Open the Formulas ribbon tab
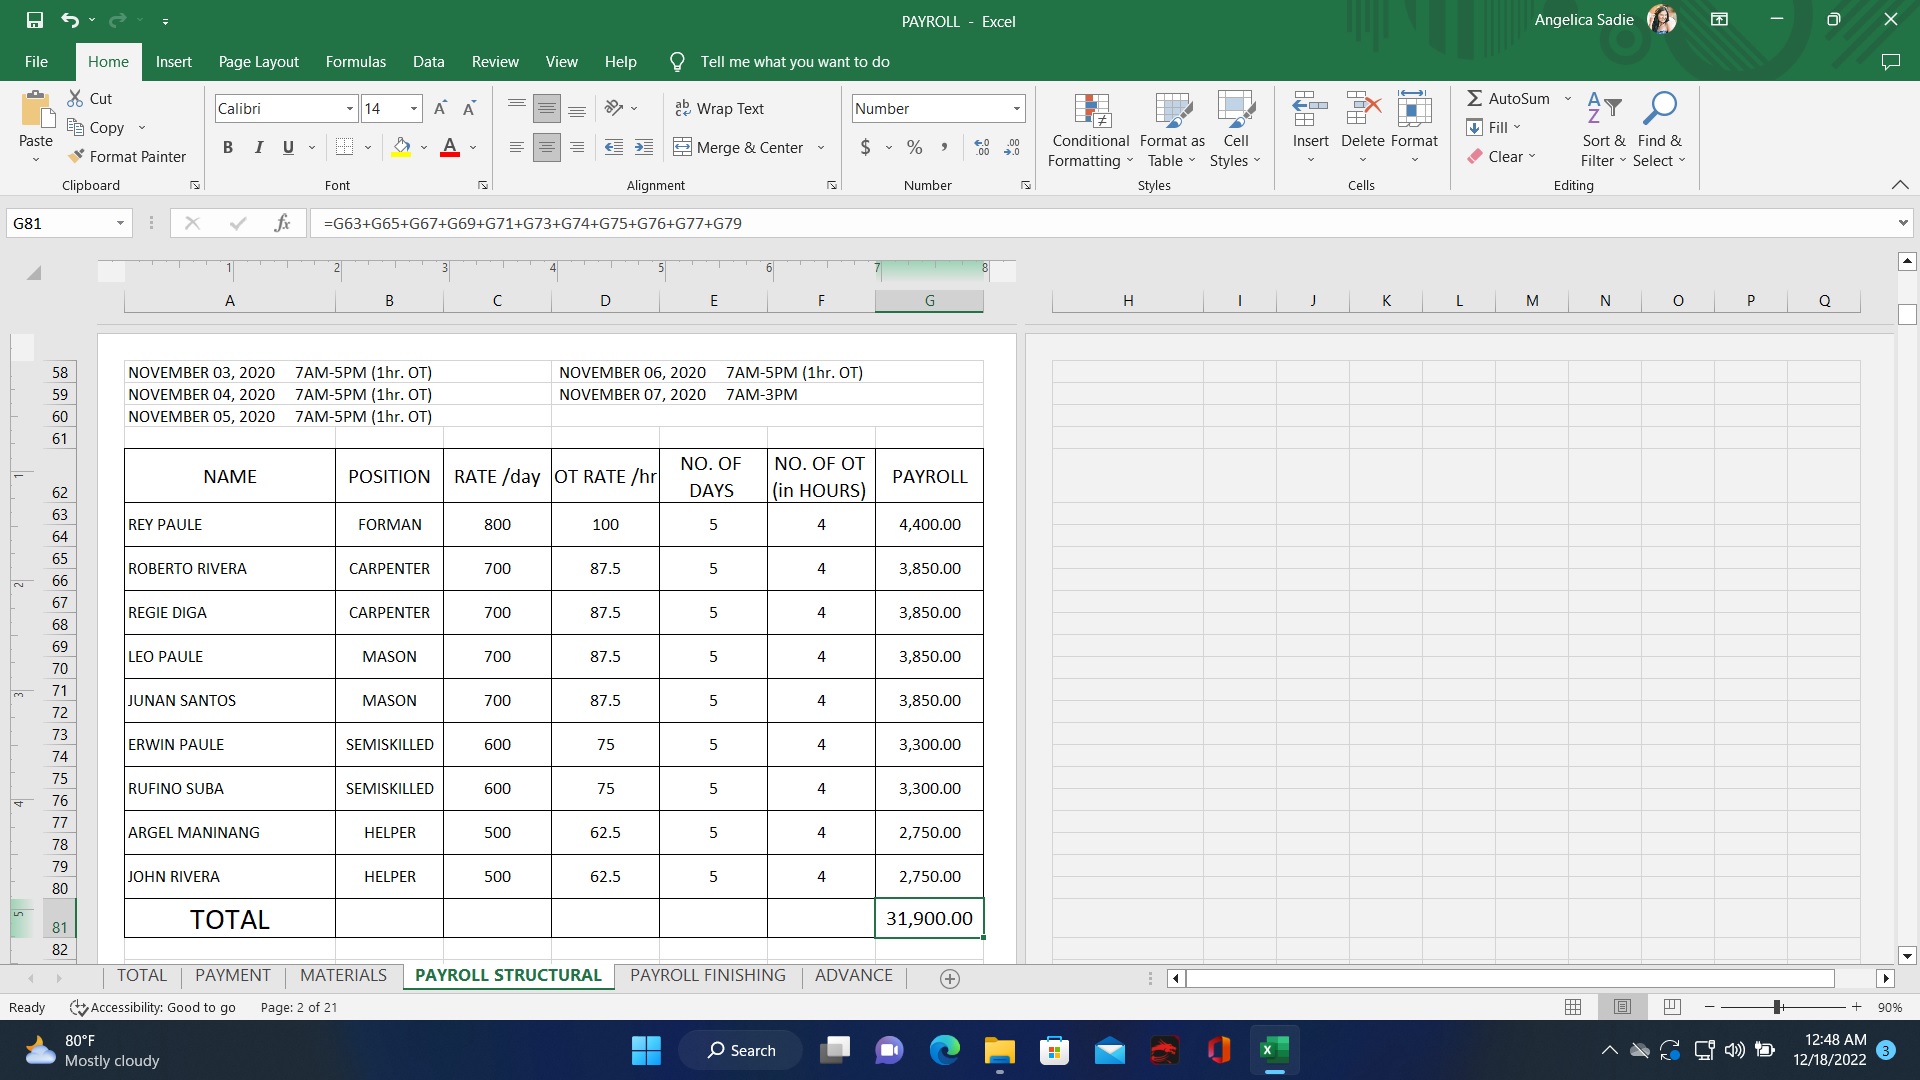Viewport: 1920px width, 1080px height. coord(355,61)
